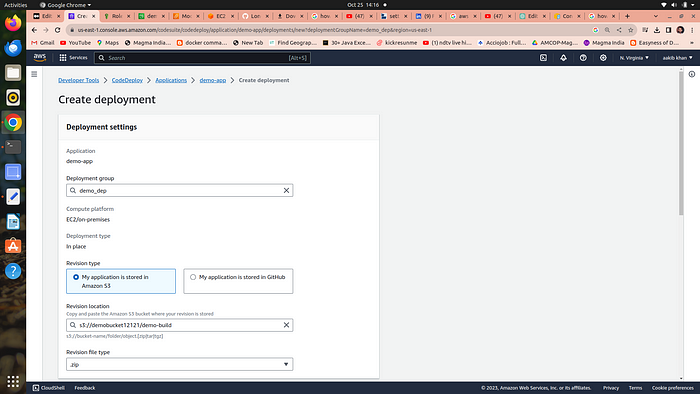Share this page from the address bar icon

pos(619,30)
